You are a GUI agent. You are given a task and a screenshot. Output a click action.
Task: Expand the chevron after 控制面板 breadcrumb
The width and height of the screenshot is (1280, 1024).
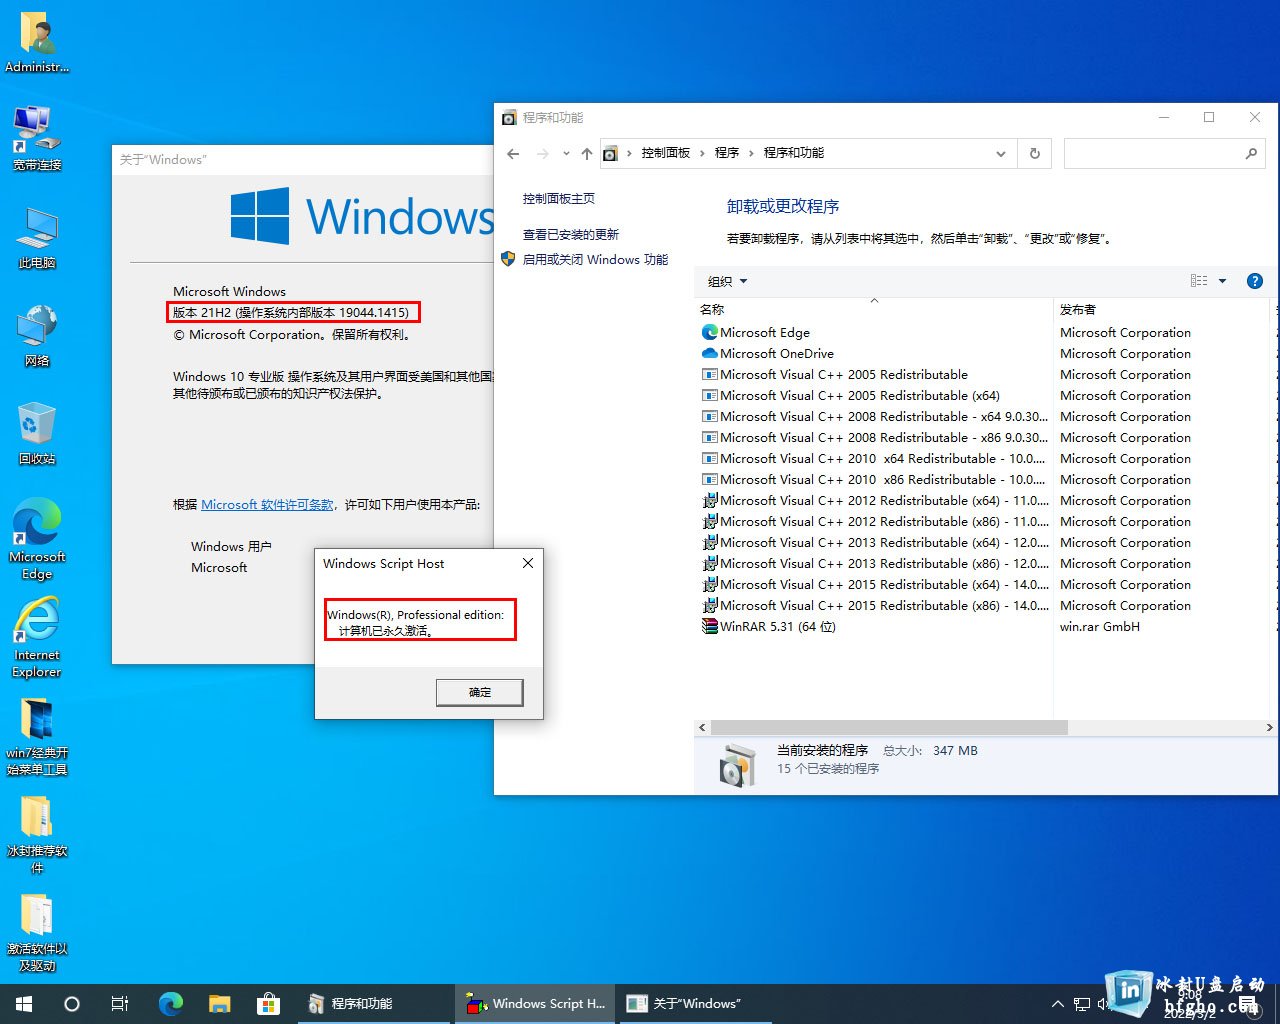(701, 153)
